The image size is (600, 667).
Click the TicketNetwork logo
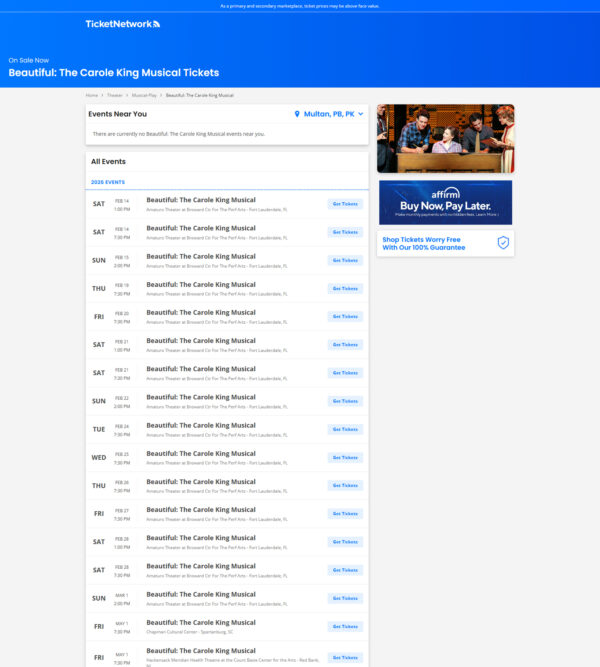[122, 24]
